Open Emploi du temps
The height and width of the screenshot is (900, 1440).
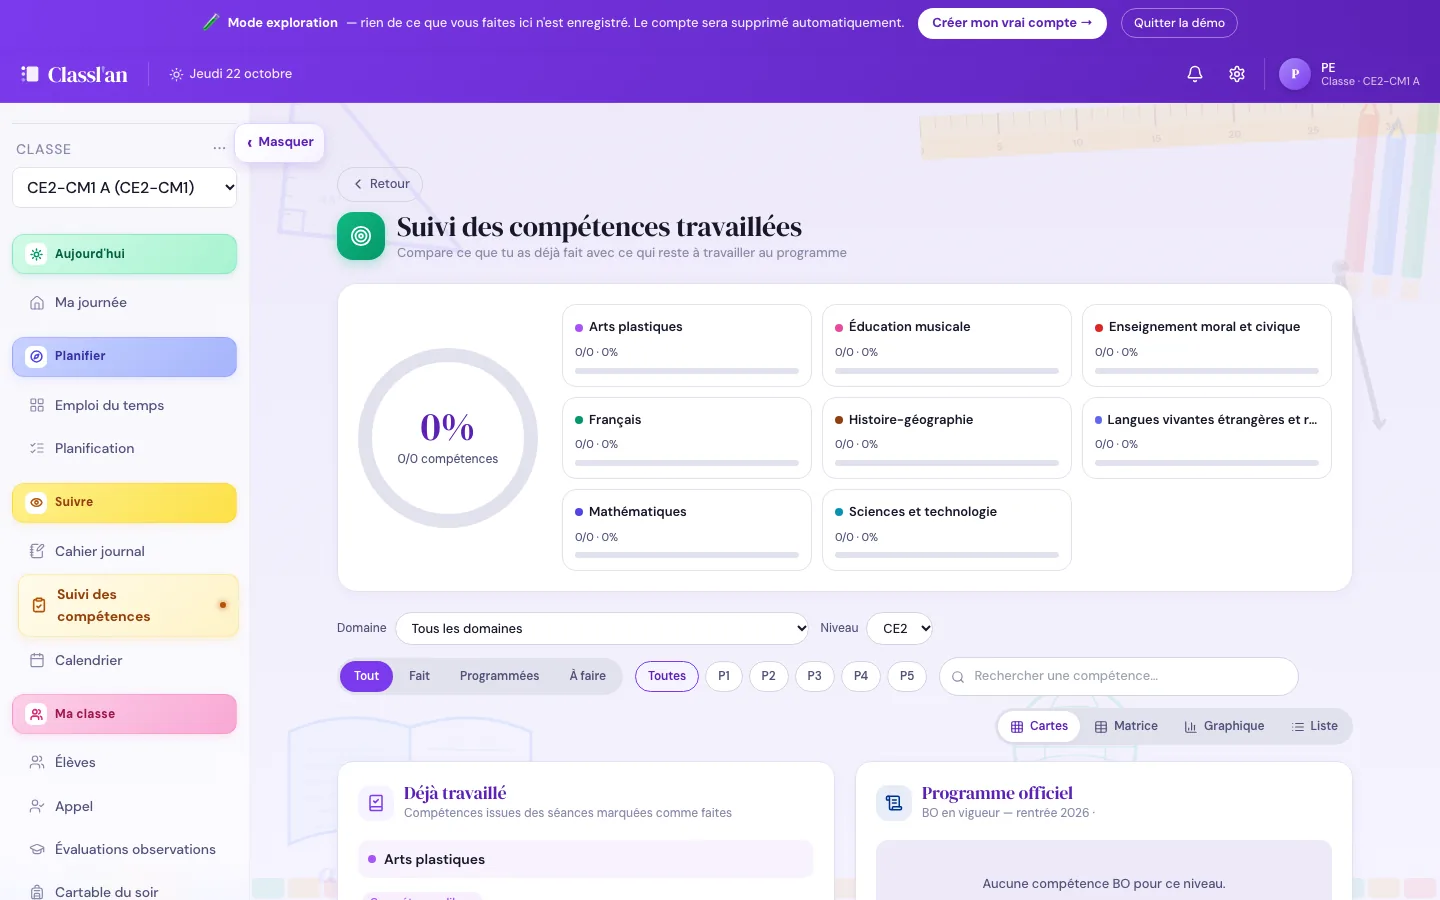[124, 405]
